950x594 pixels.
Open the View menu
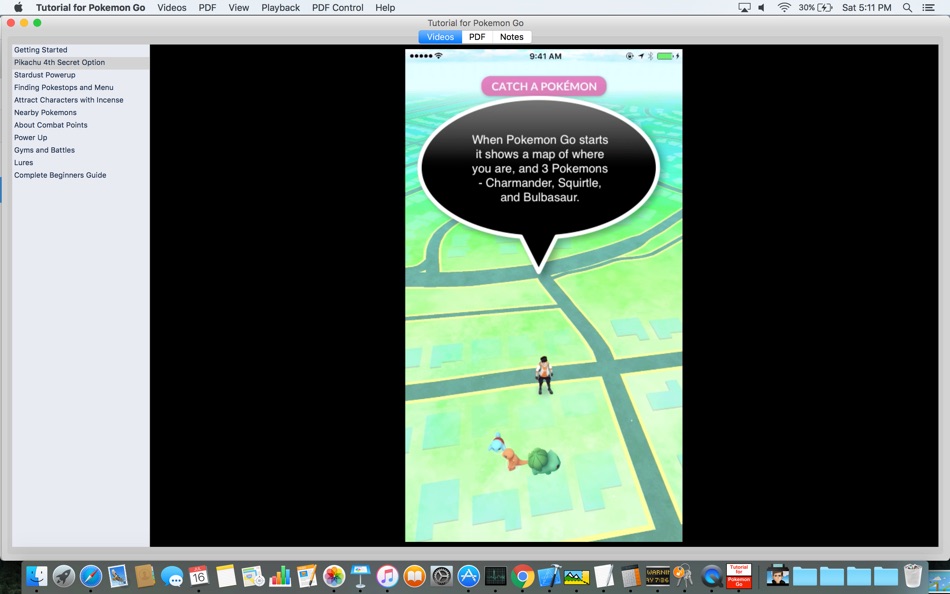[x=239, y=7]
